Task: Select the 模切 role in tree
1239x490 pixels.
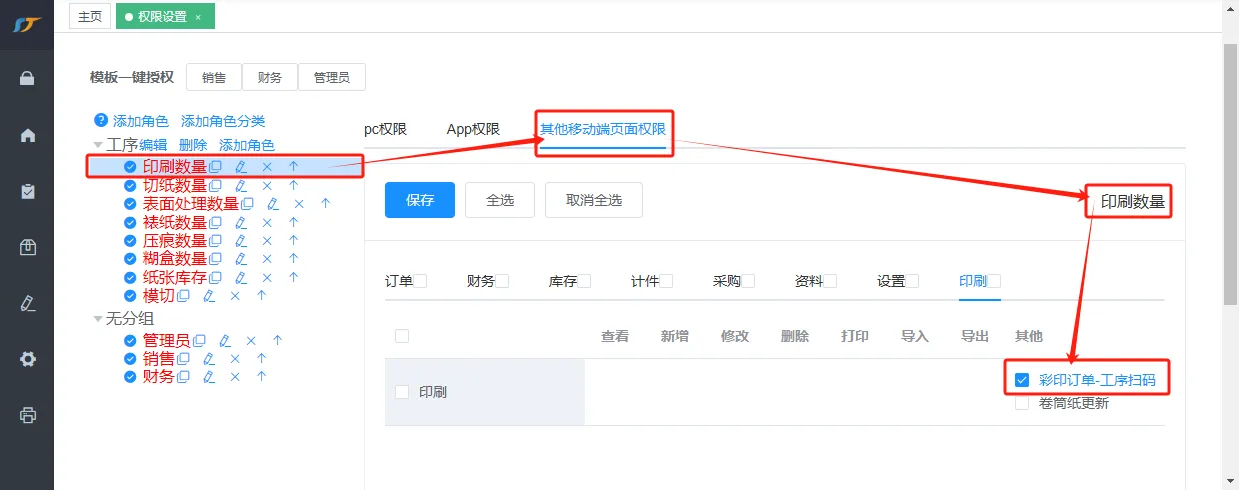Action: (159, 296)
